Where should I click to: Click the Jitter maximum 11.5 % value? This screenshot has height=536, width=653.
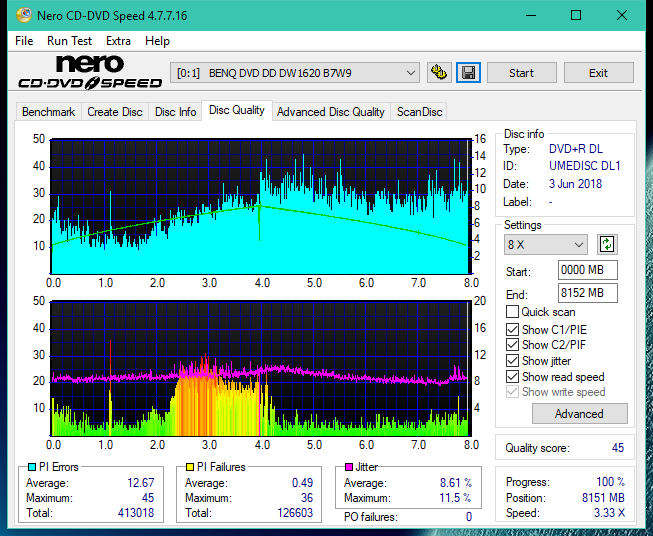coord(456,498)
